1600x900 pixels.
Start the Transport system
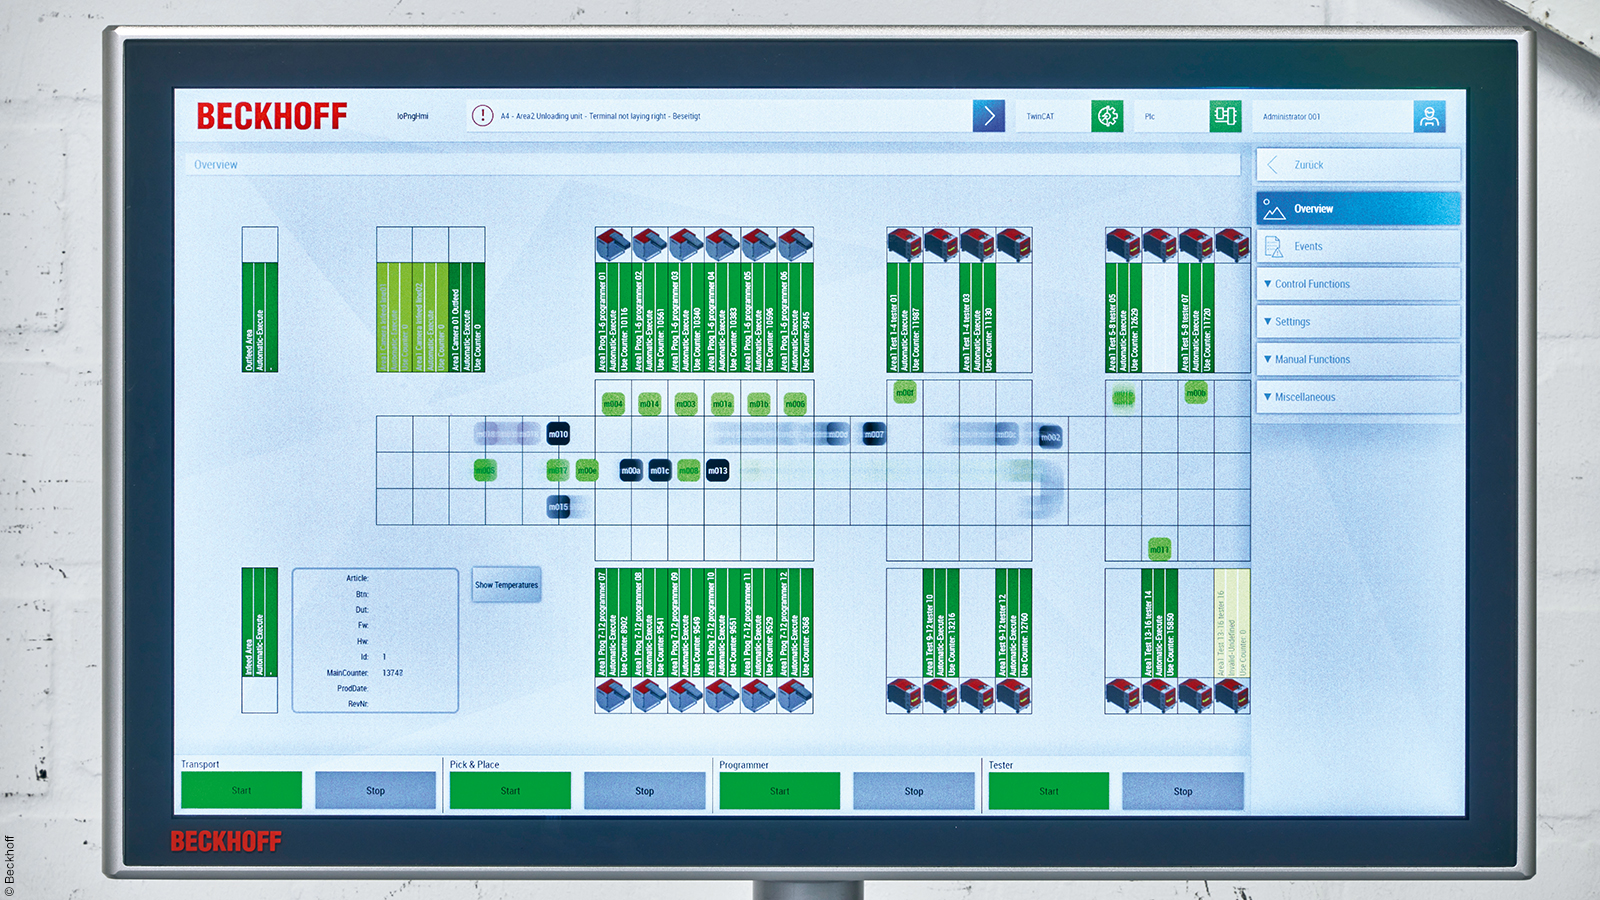tap(241, 790)
